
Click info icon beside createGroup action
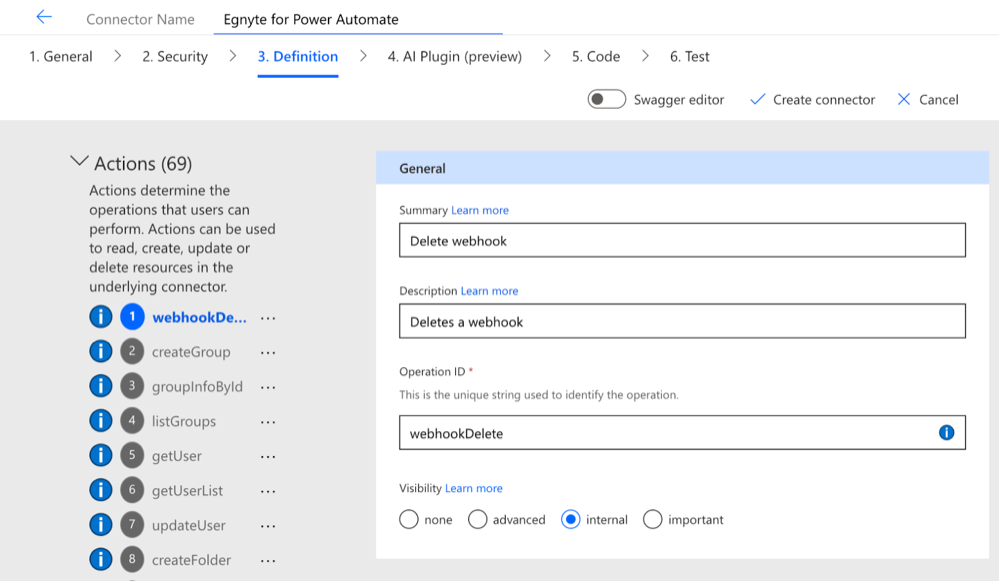click(101, 351)
